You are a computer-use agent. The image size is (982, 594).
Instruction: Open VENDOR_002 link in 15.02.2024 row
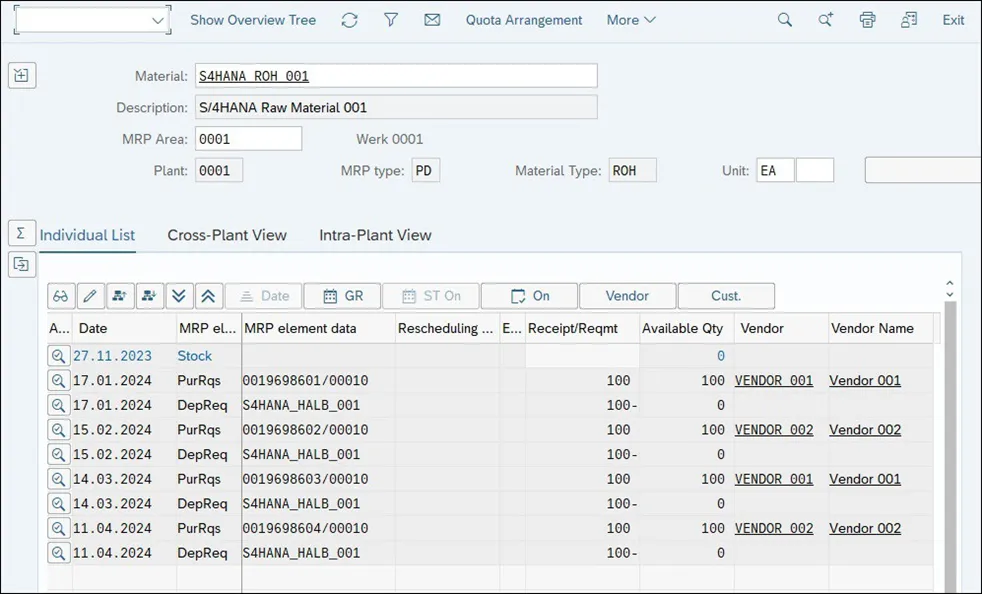coord(773,430)
